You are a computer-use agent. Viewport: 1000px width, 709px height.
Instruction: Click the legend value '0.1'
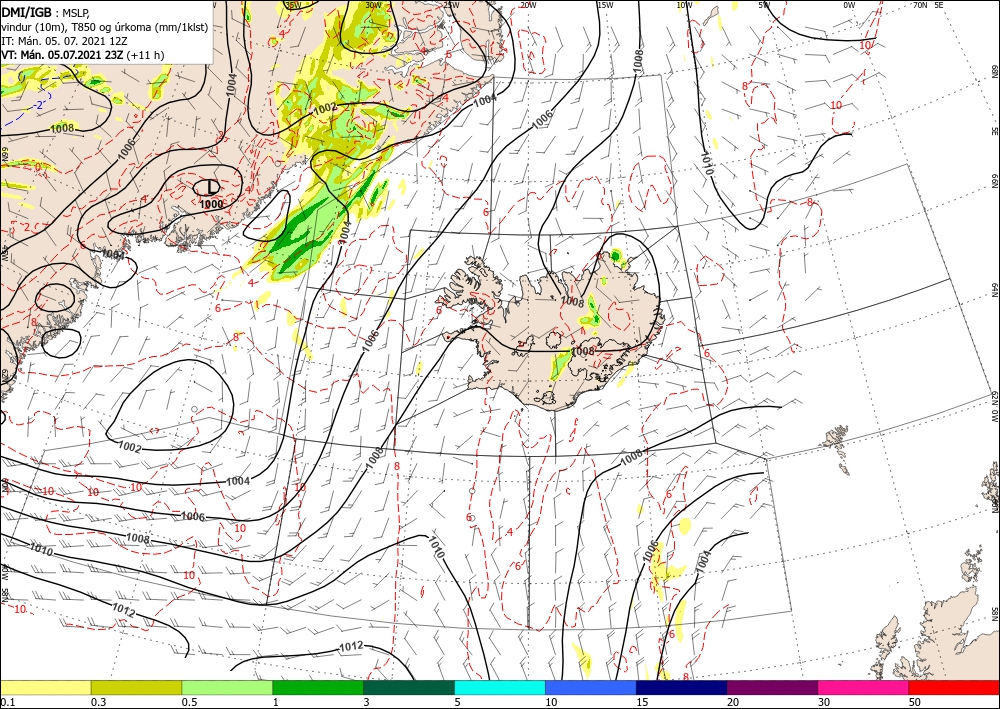(x=8, y=702)
